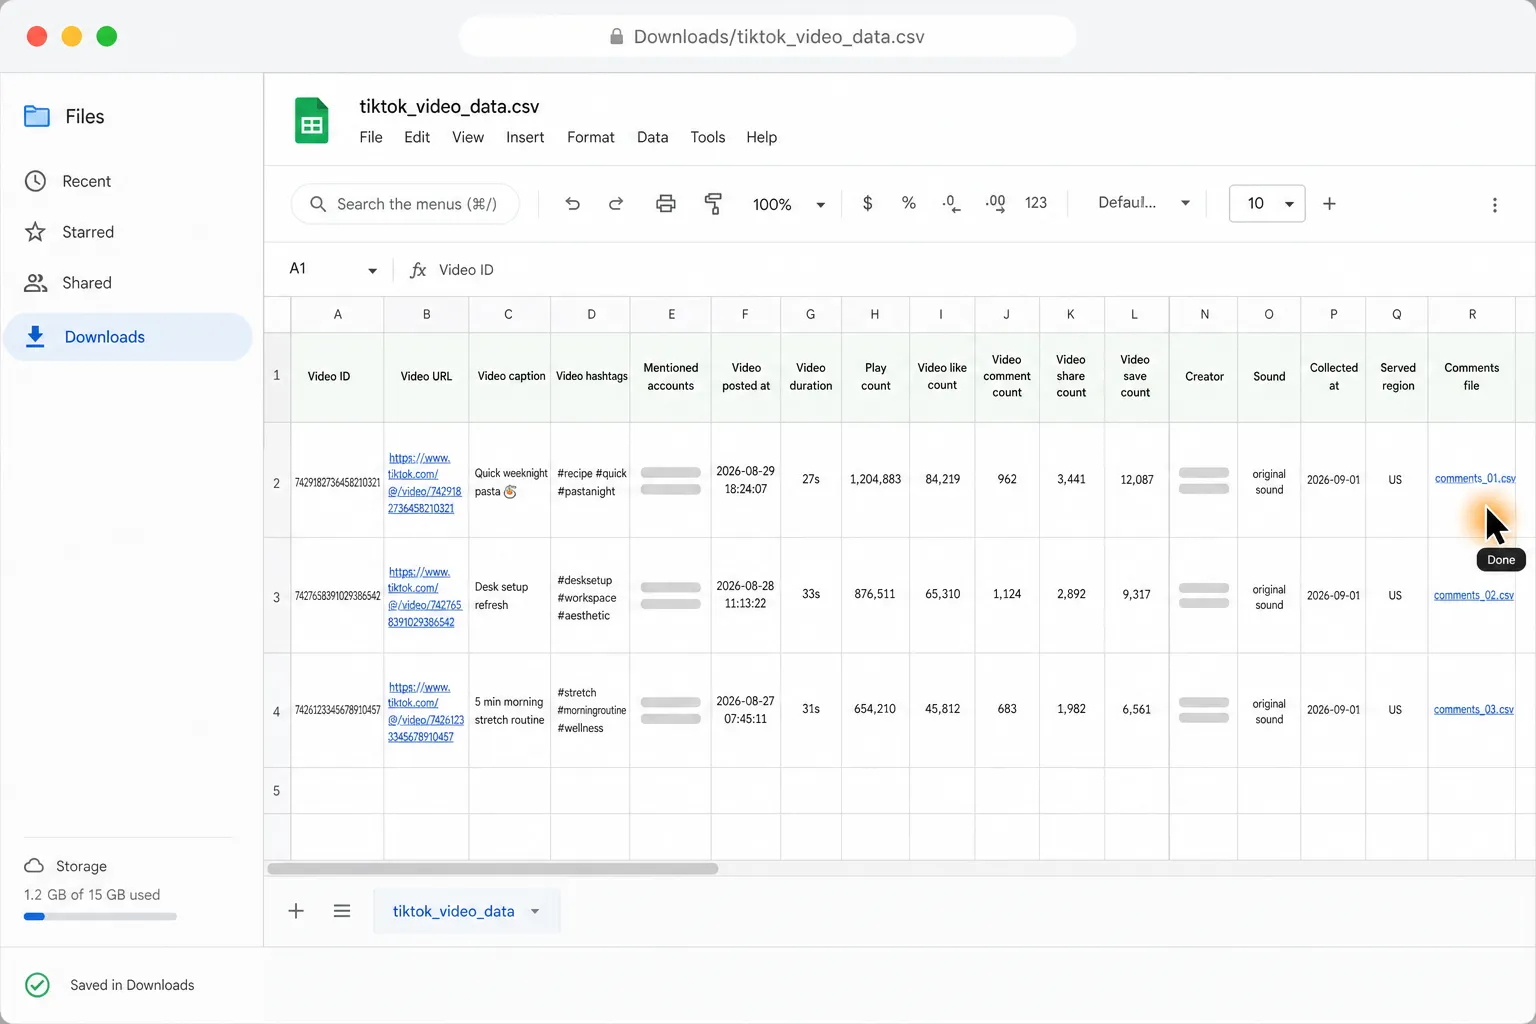Click the print icon
Screen dimensions: 1536x1024
pyautogui.click(x=665, y=204)
